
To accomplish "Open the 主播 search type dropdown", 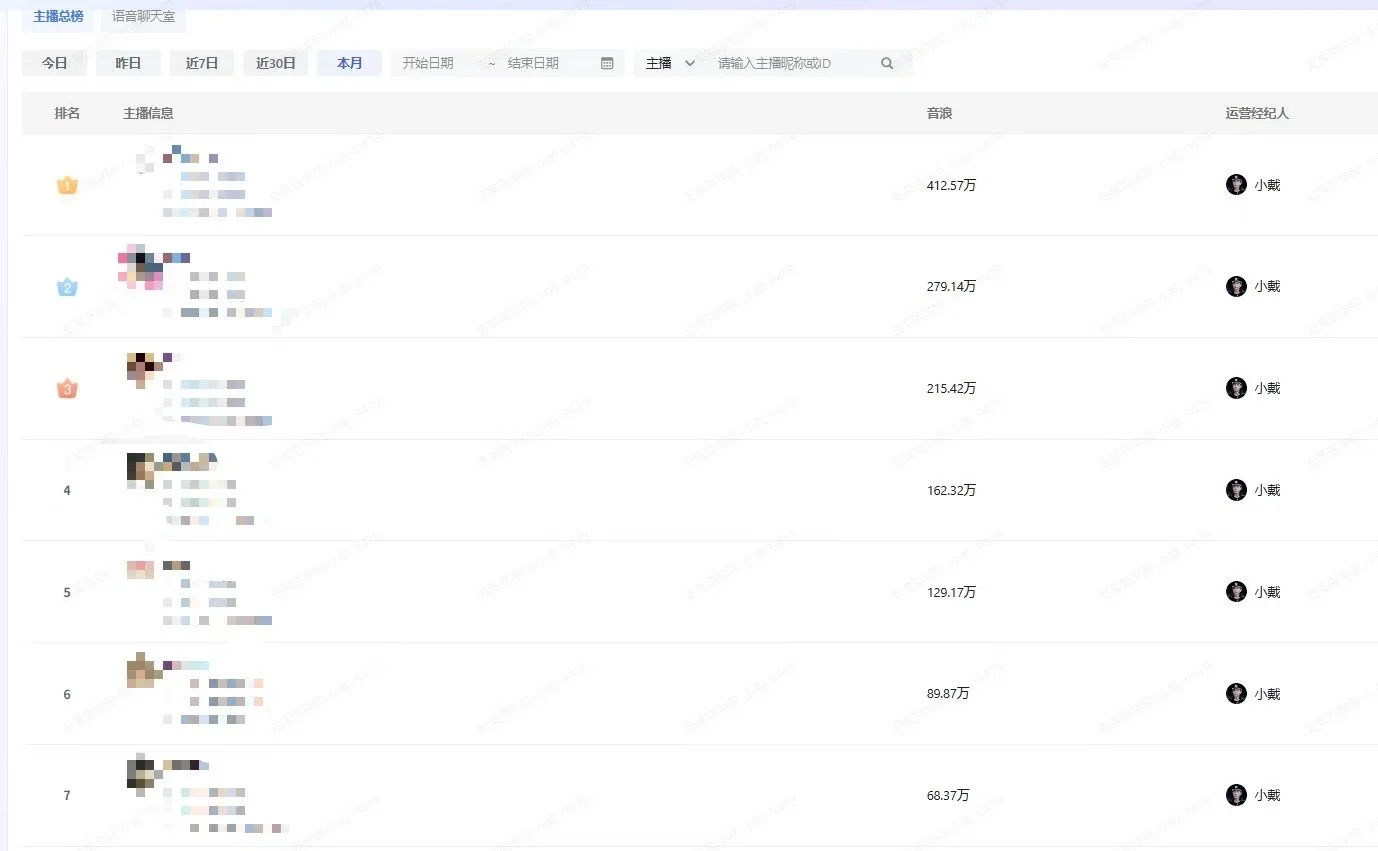I will coord(667,62).
